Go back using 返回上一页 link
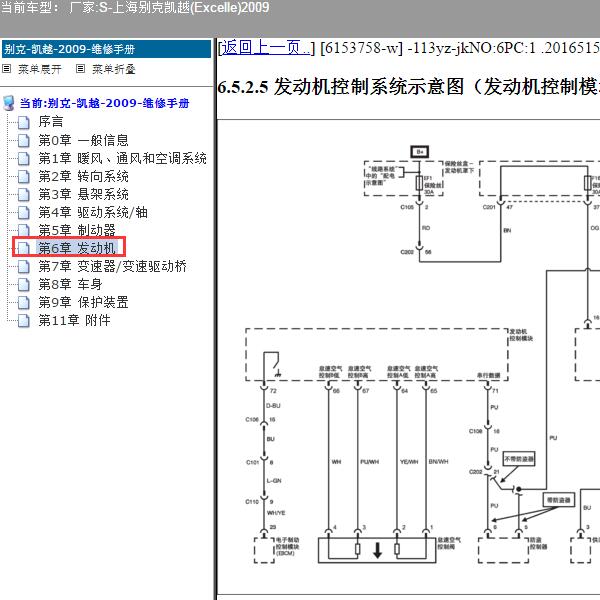Image resolution: width=600 pixels, height=600 pixels. 266,48
